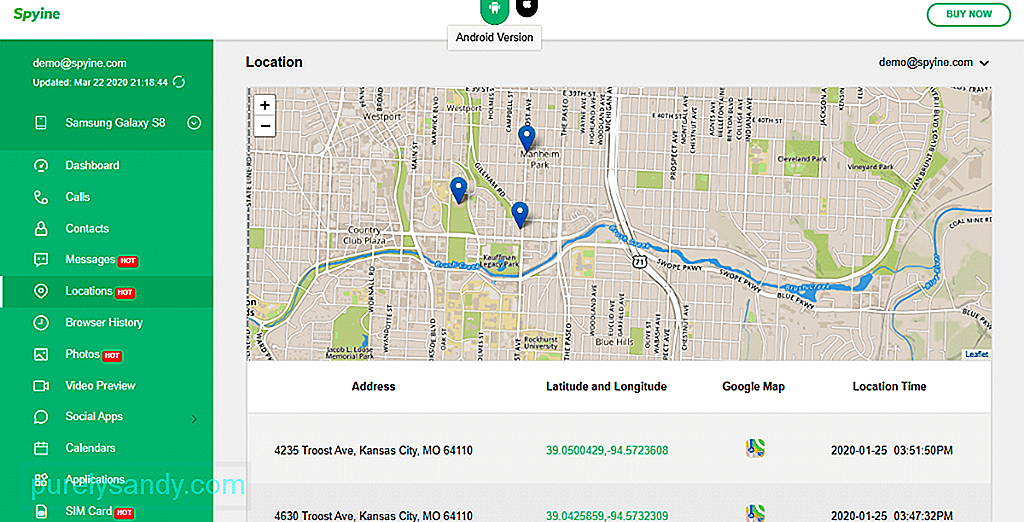Switch to the Apple iOS version icon

(x=527, y=8)
